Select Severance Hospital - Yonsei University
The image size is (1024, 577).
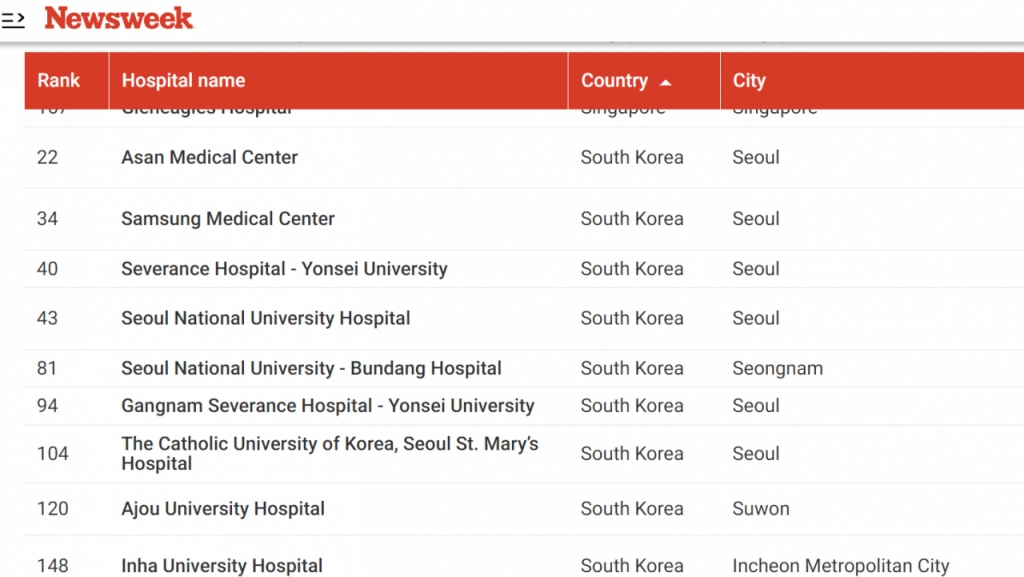click(286, 268)
